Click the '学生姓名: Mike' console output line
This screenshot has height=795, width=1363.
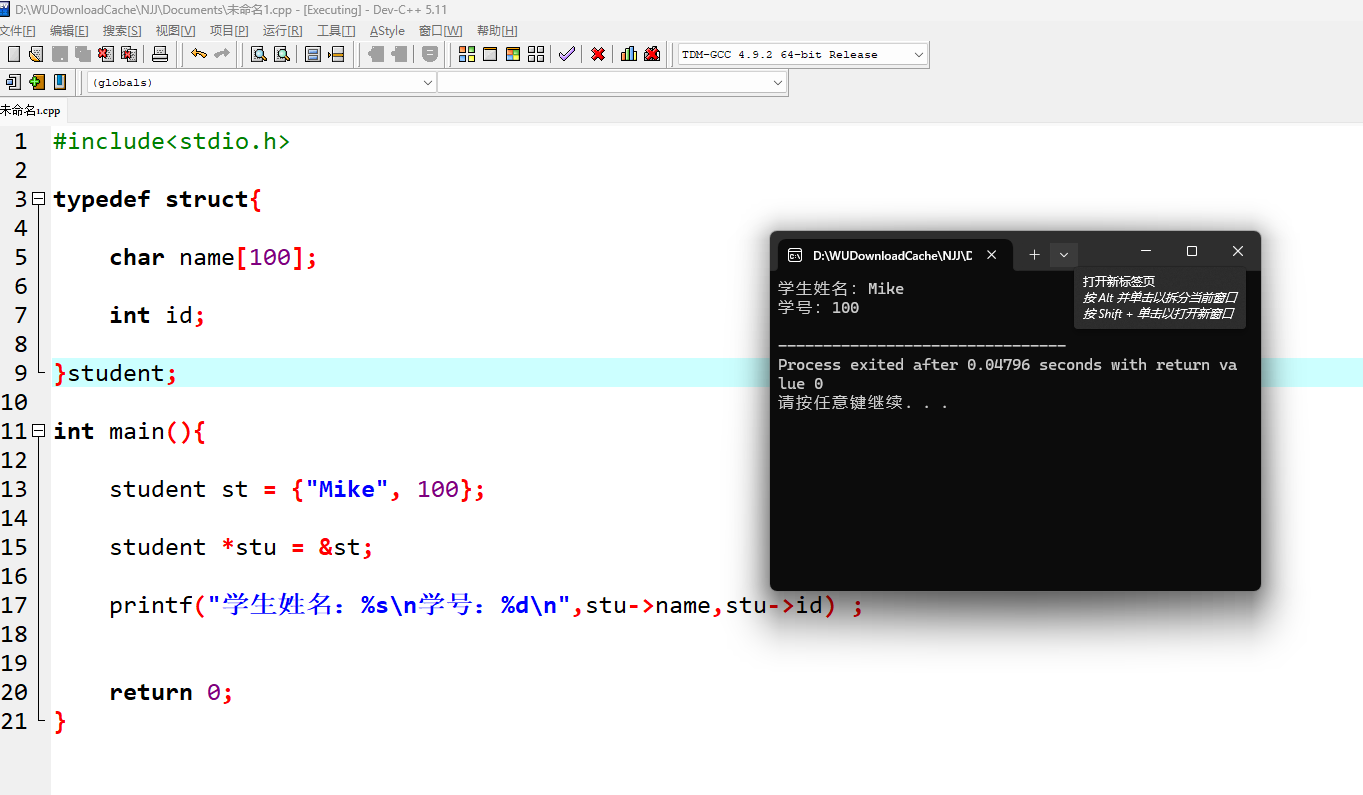(841, 289)
